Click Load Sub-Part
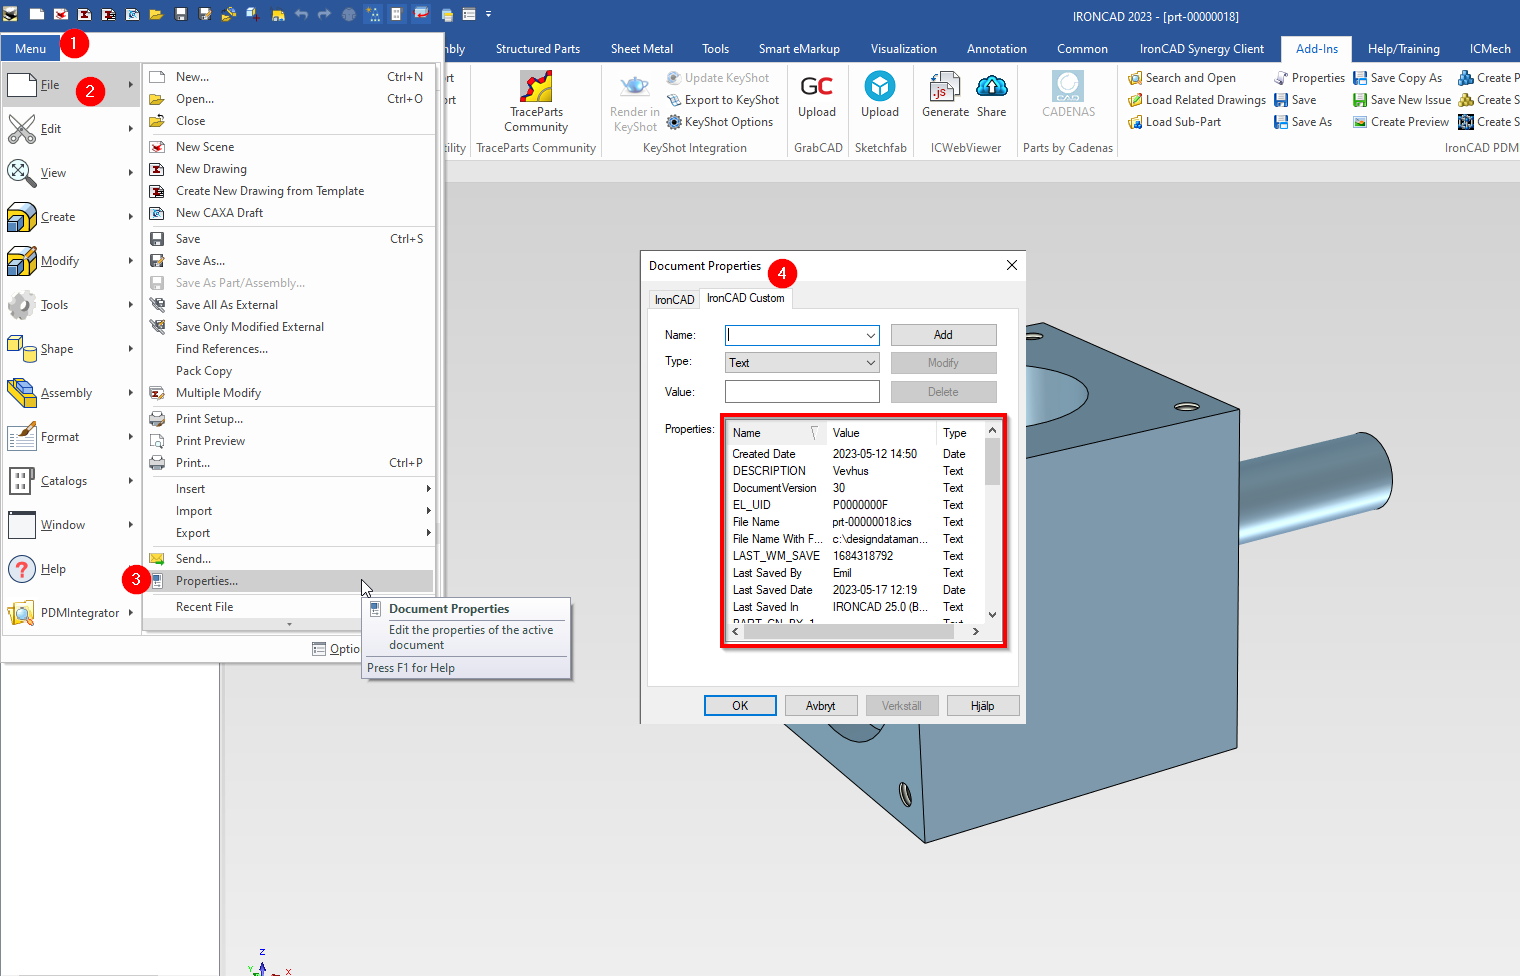This screenshot has width=1520, height=976. (1175, 122)
